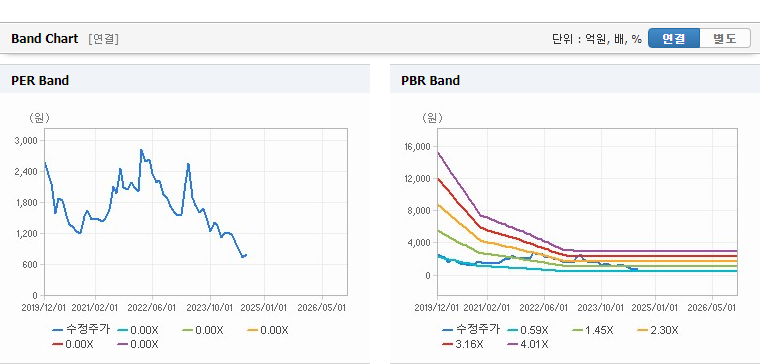This screenshot has width=760, height=364.
Task: Click 2019/12/01 x-axis label in PER chart
Action: tap(45, 307)
